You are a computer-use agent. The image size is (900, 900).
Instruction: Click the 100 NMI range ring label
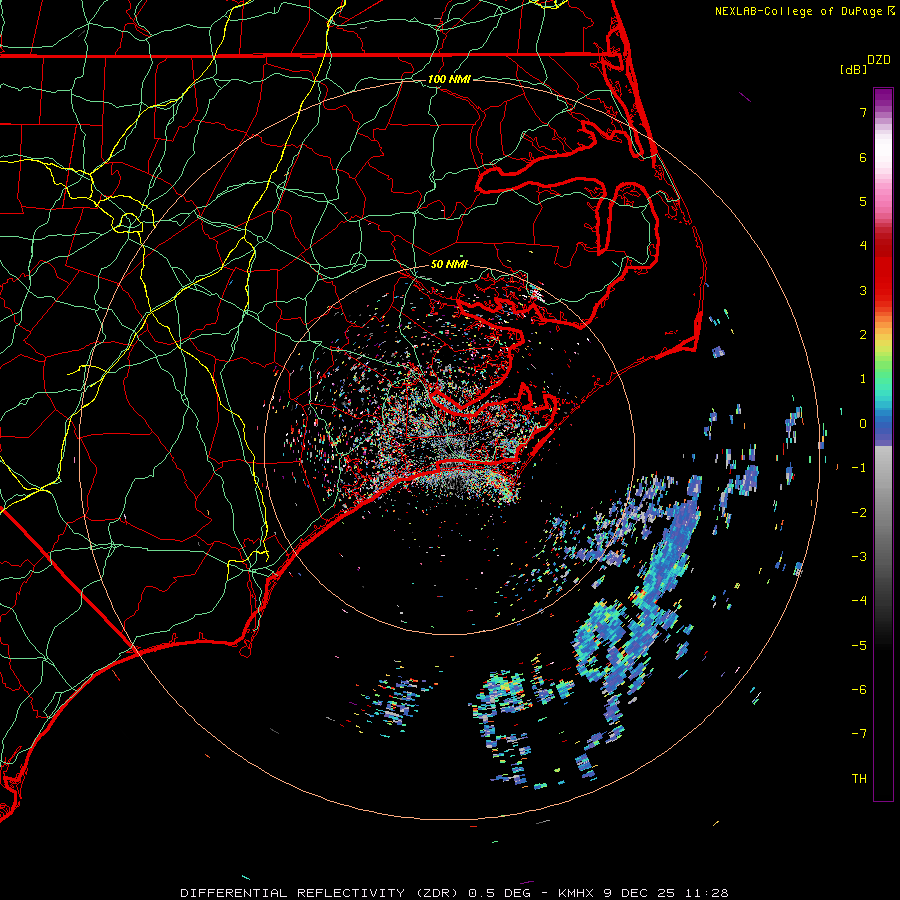449,79
